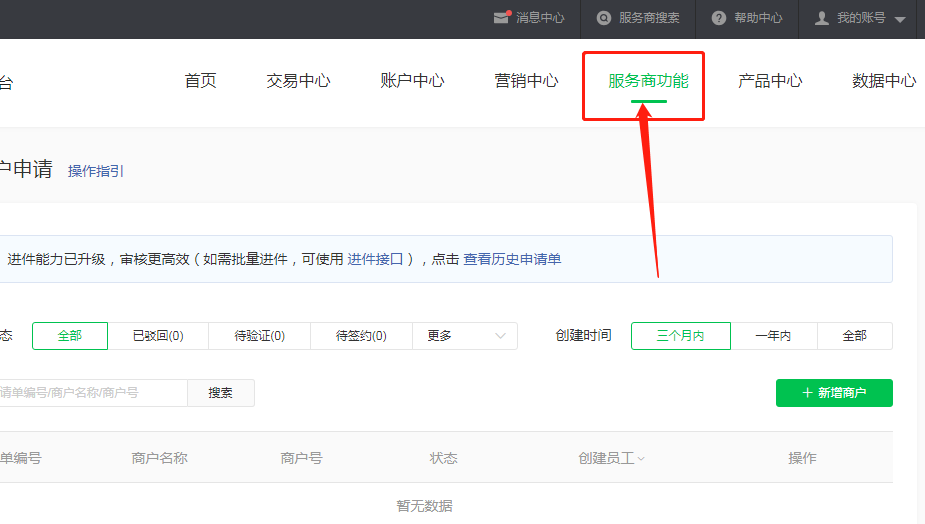Click the 创建时间 label
The width and height of the screenshot is (925, 524).
click(x=583, y=336)
